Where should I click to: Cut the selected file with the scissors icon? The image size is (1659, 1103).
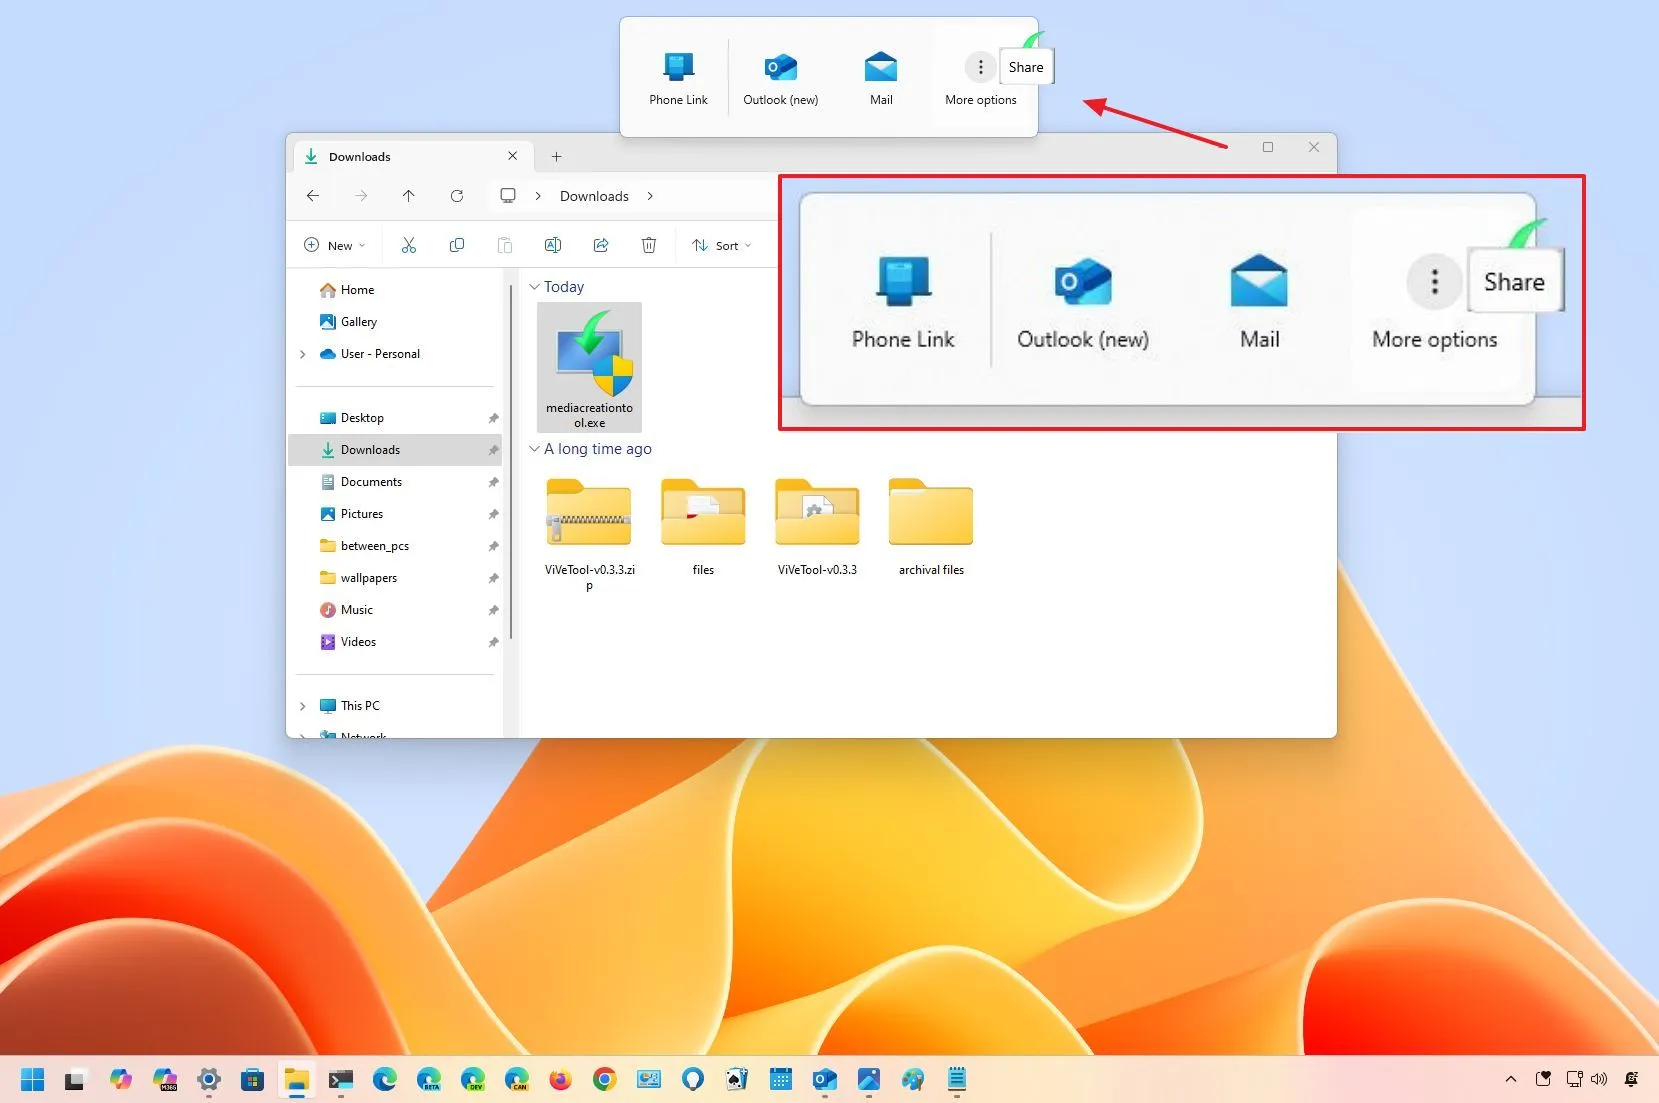(408, 245)
